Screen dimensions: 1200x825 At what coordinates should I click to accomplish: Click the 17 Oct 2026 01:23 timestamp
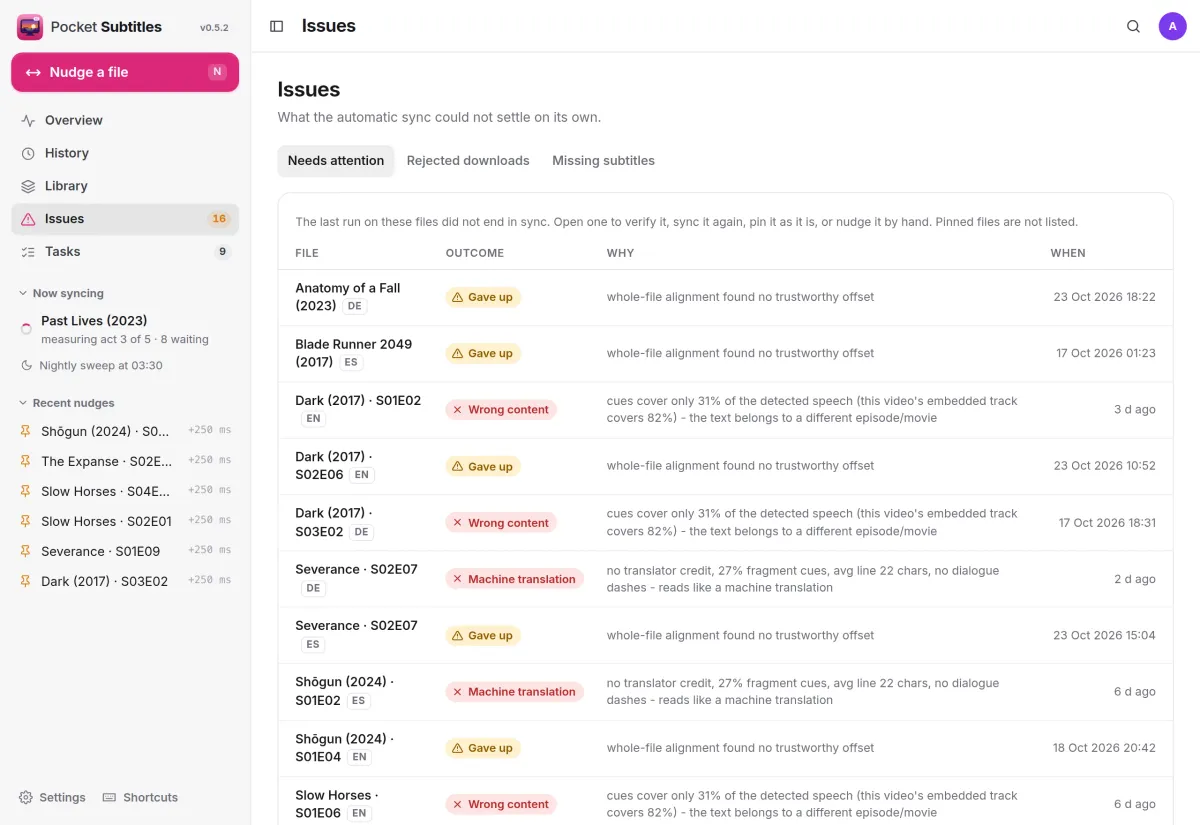(1106, 353)
